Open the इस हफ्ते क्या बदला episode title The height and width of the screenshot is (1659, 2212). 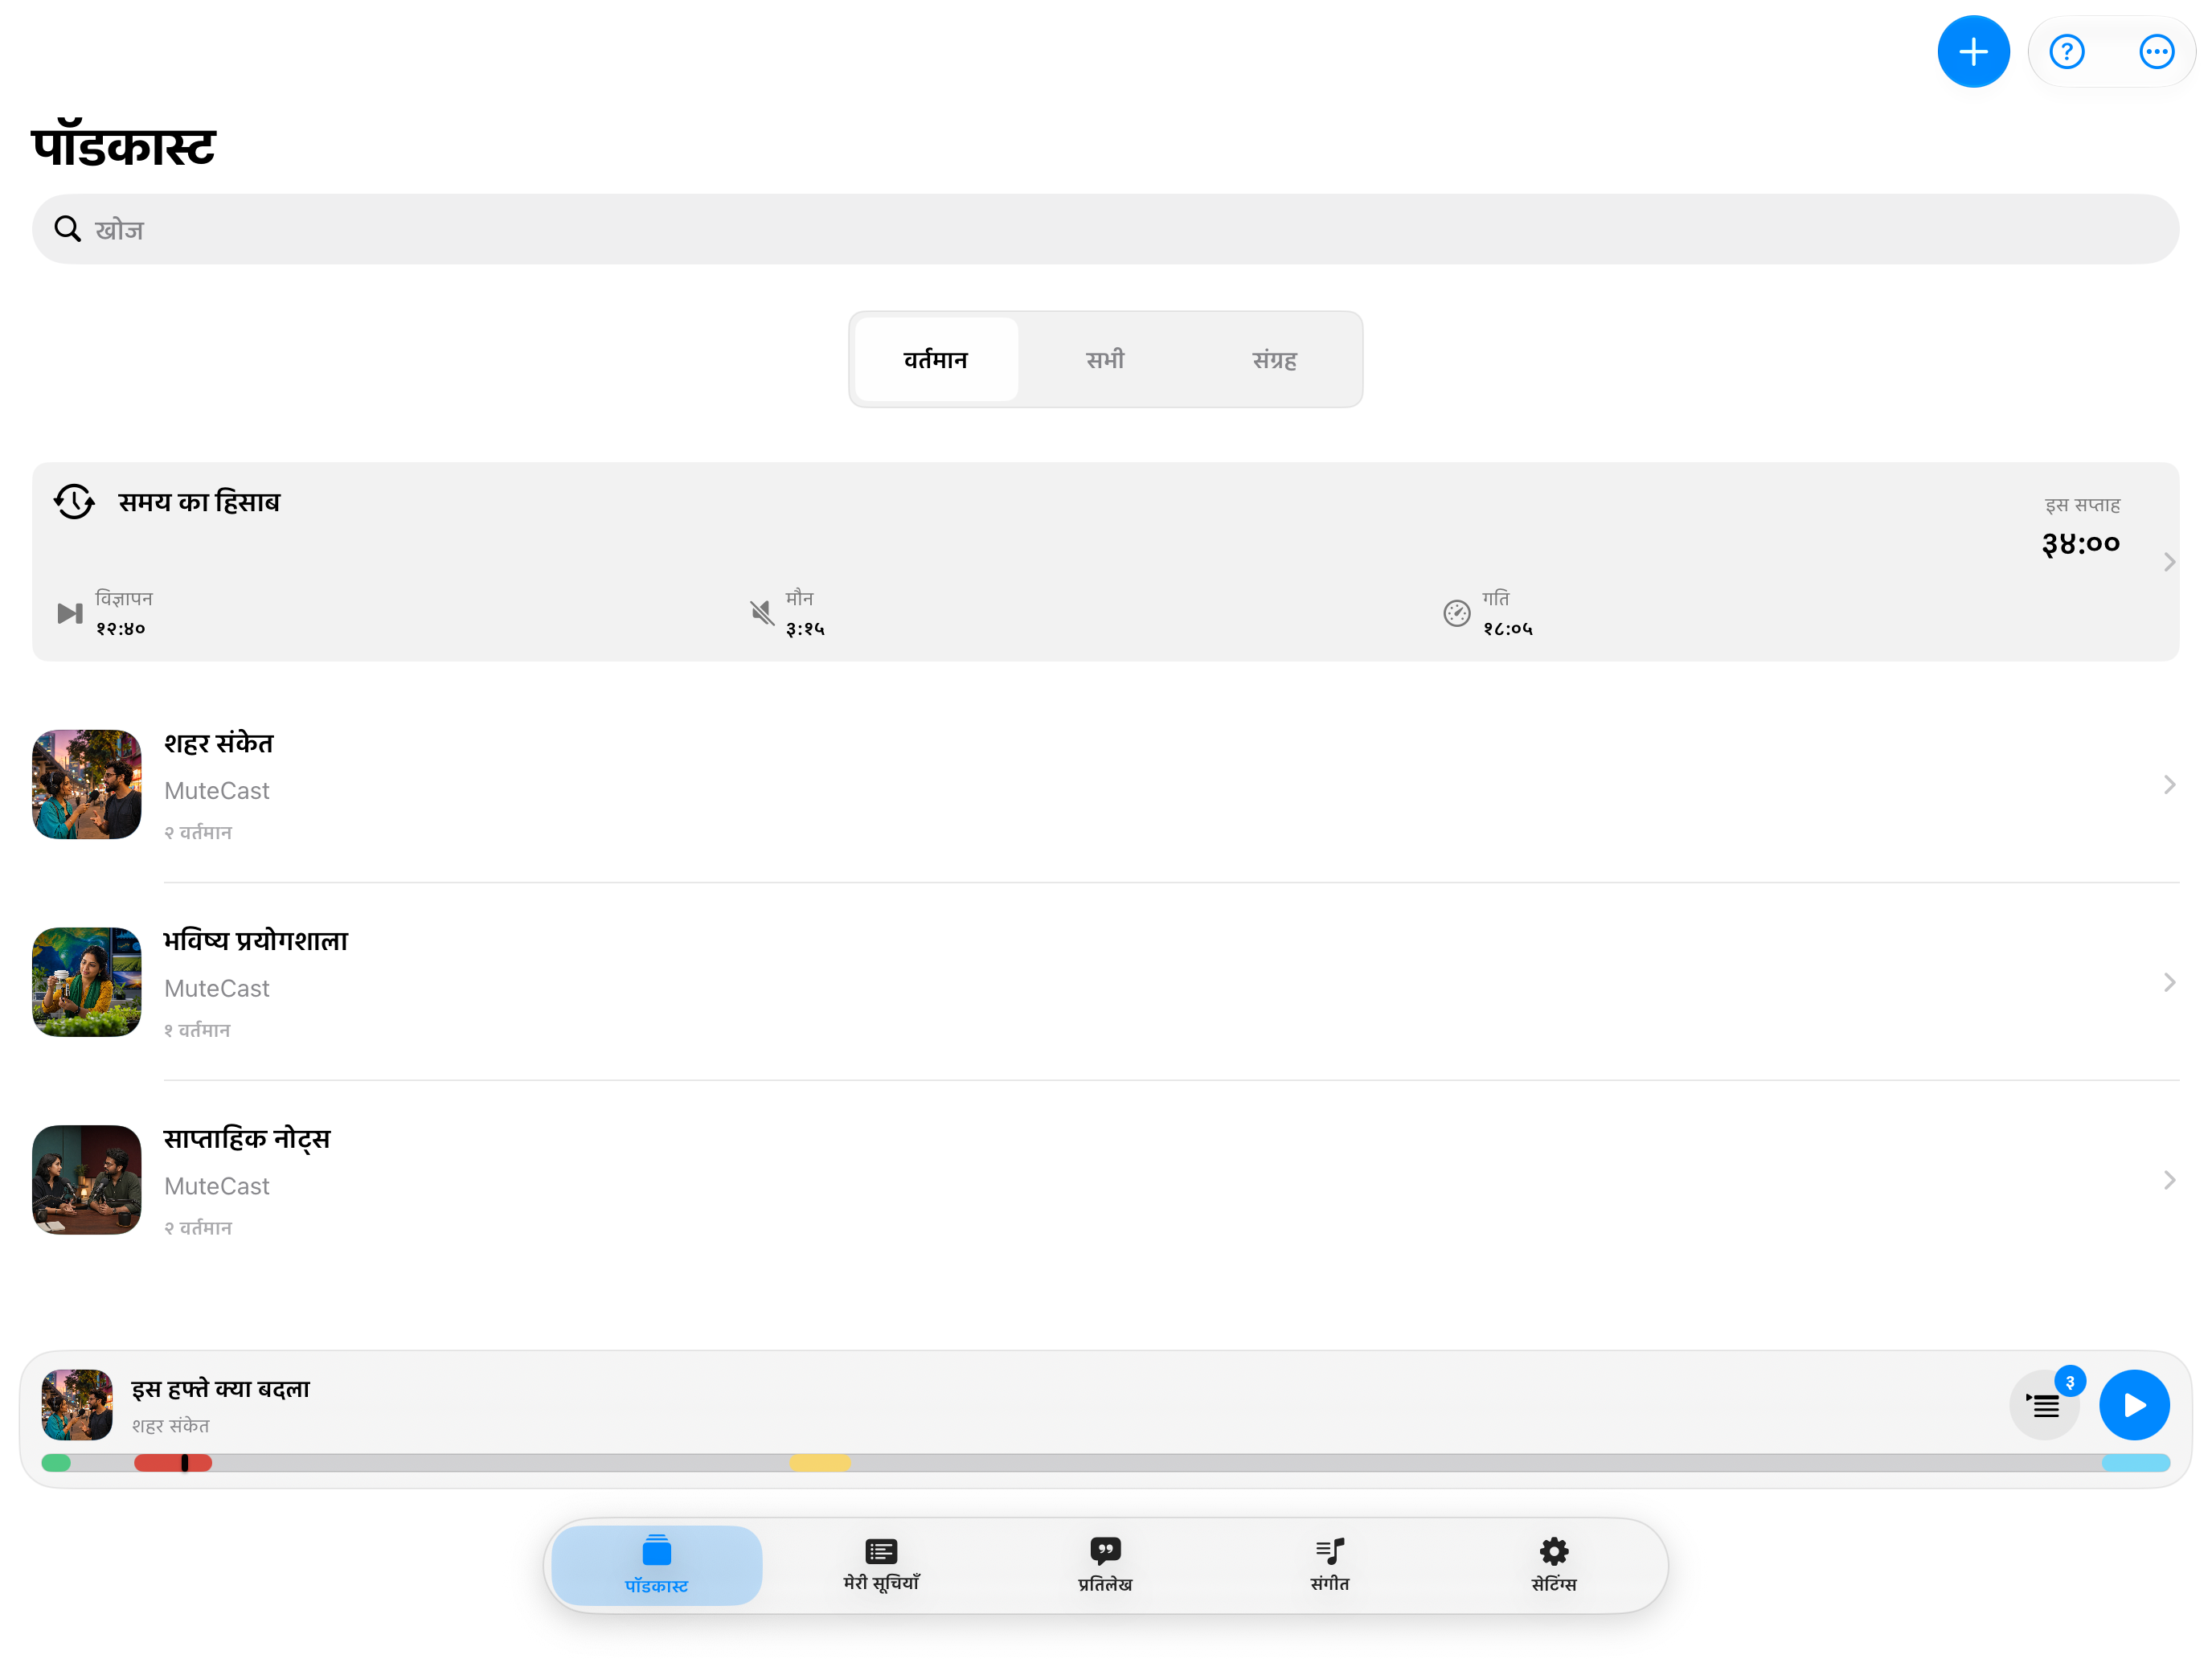pos(221,1389)
